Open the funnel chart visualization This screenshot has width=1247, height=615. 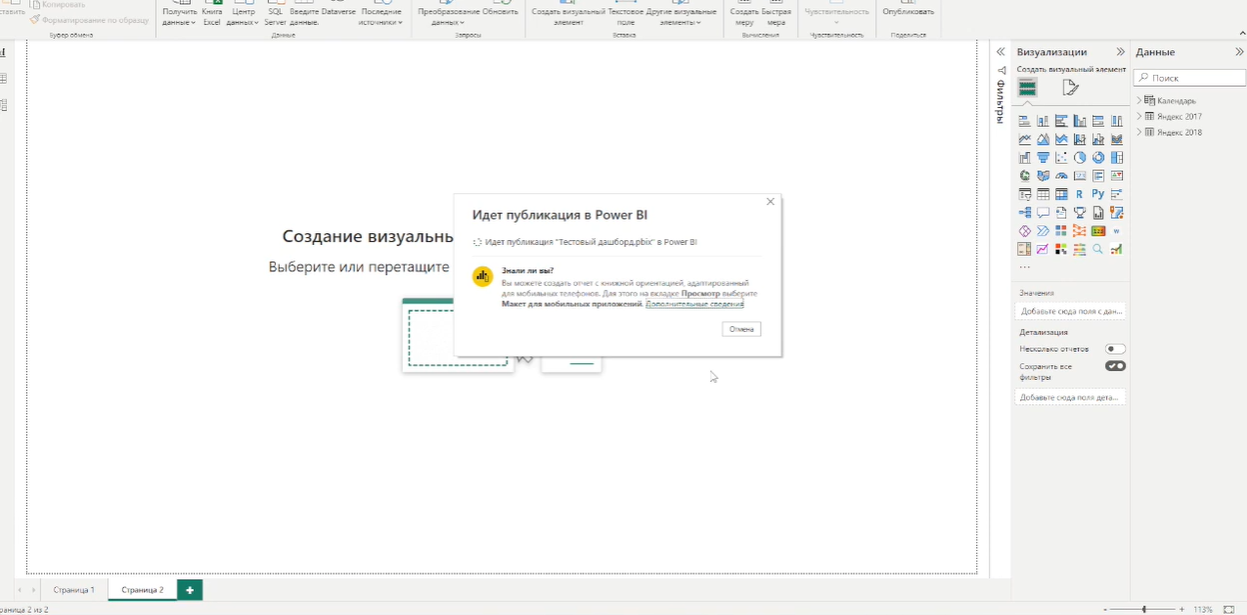(1042, 157)
